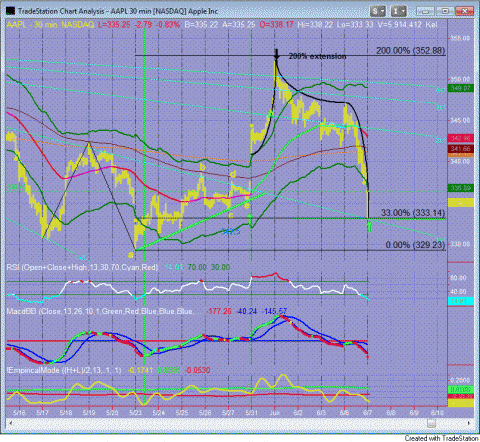Click the AAPL - 30 min NASDAQ status text
Screen dimensions: 480x442
point(50,25)
